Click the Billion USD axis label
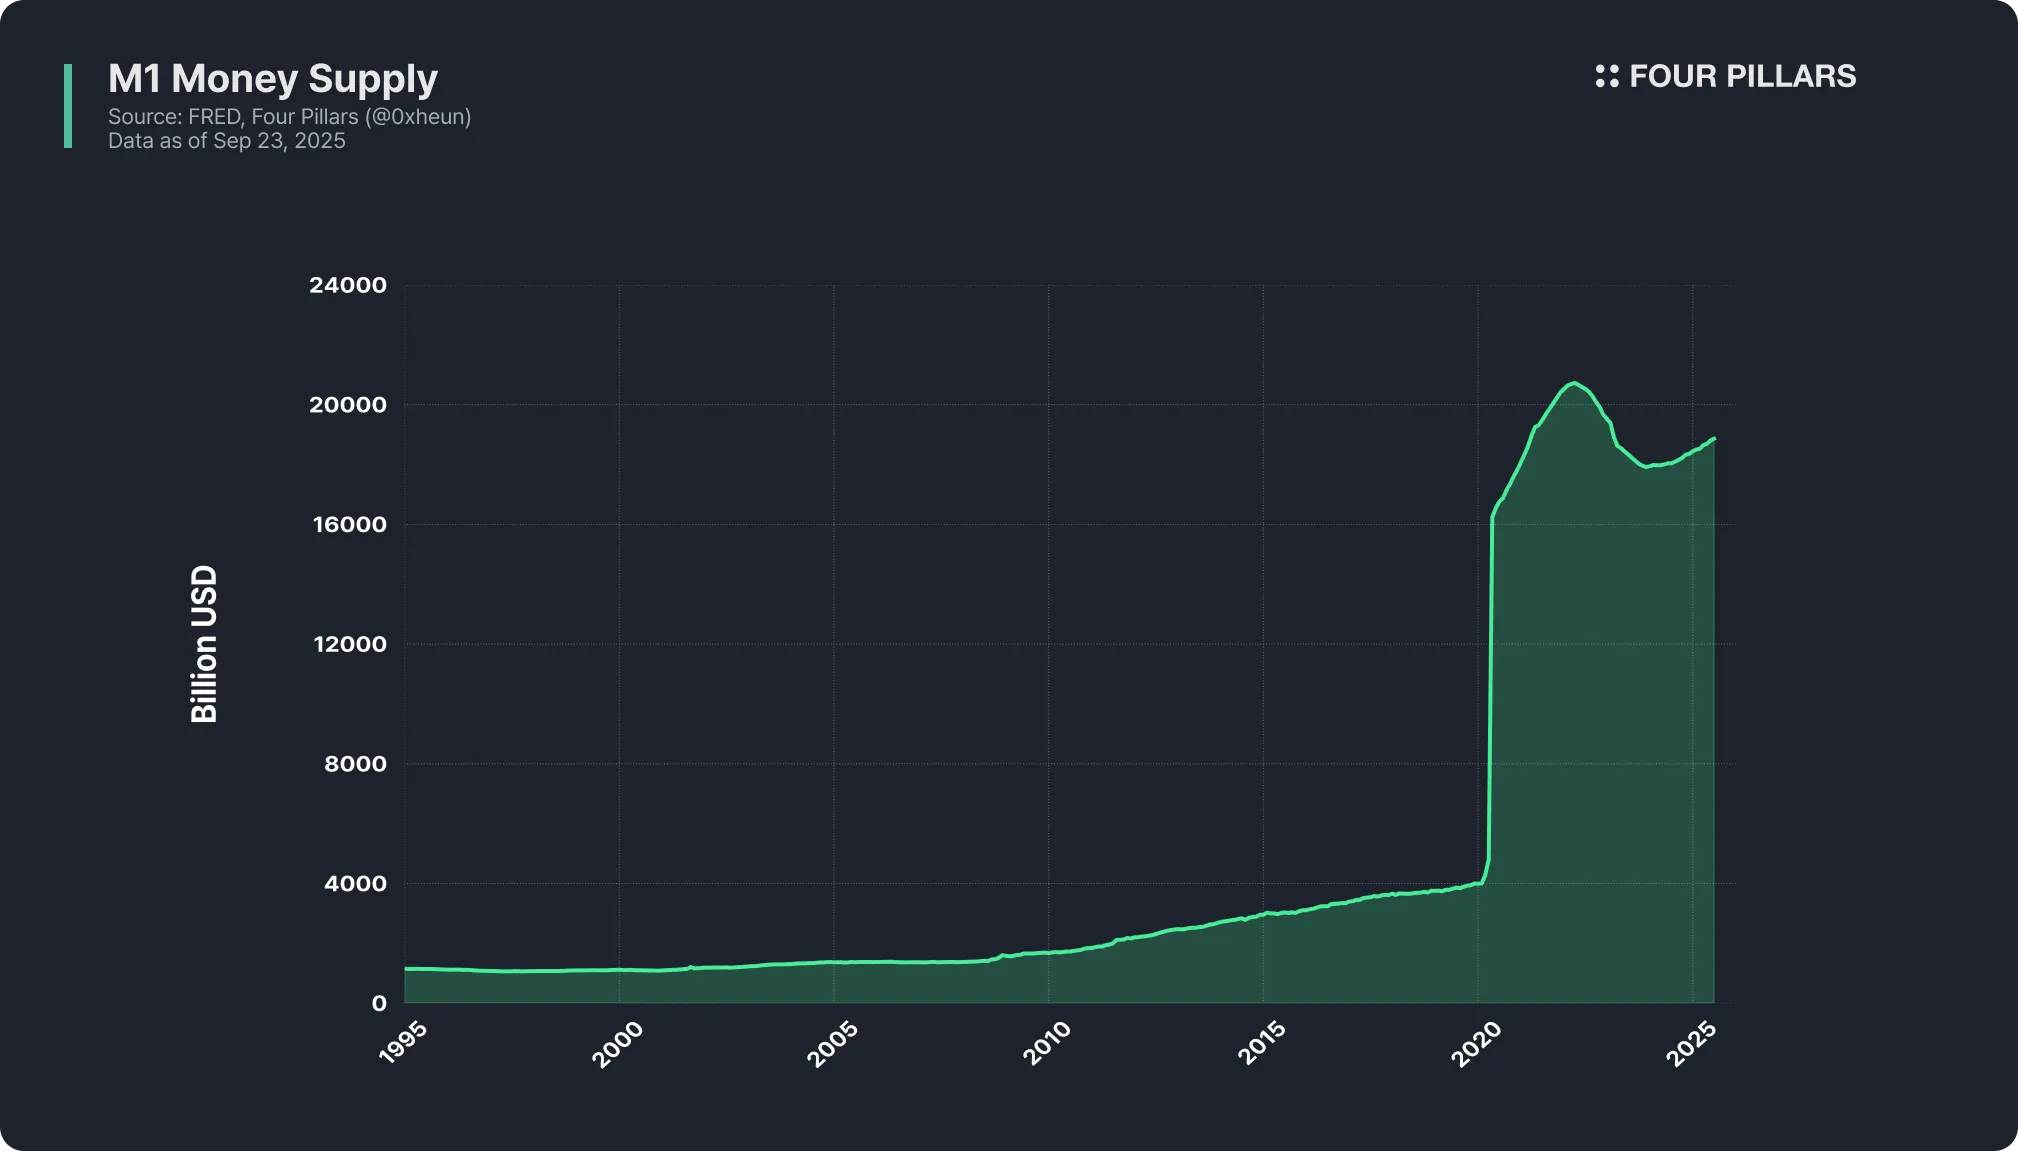 tap(204, 644)
